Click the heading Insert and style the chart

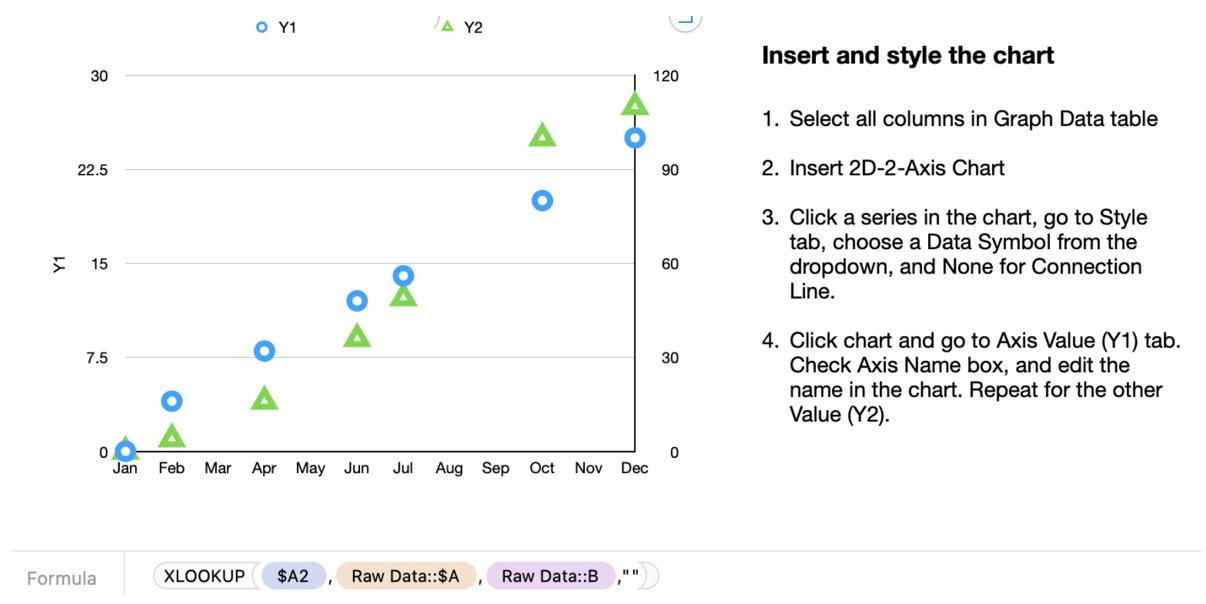coord(907,55)
